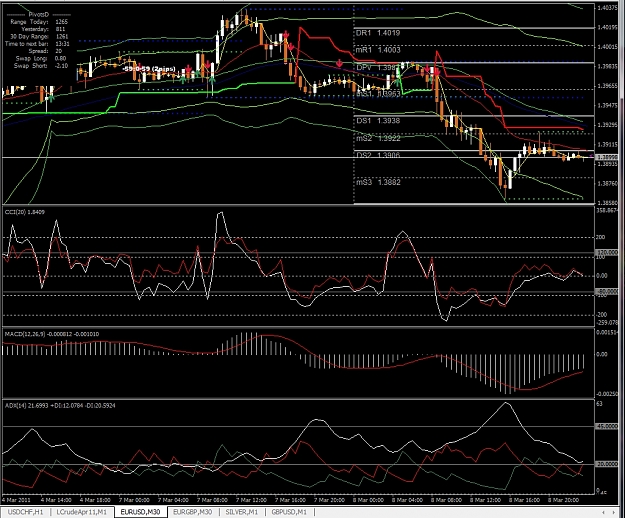Click the 1.38760 price axis label
This screenshot has width=625, height=518.
click(607, 184)
